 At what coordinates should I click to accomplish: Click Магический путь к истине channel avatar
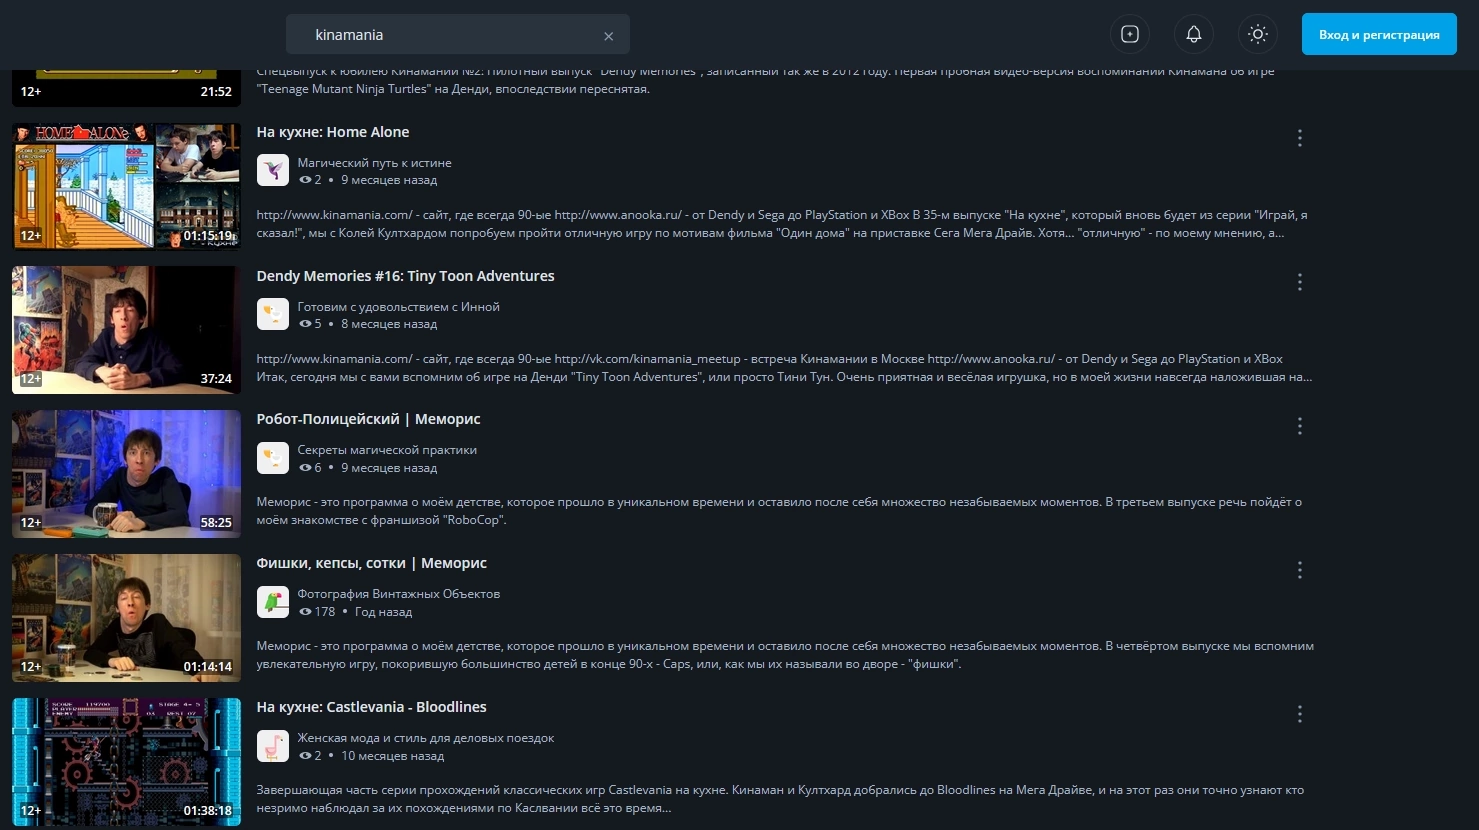point(273,170)
